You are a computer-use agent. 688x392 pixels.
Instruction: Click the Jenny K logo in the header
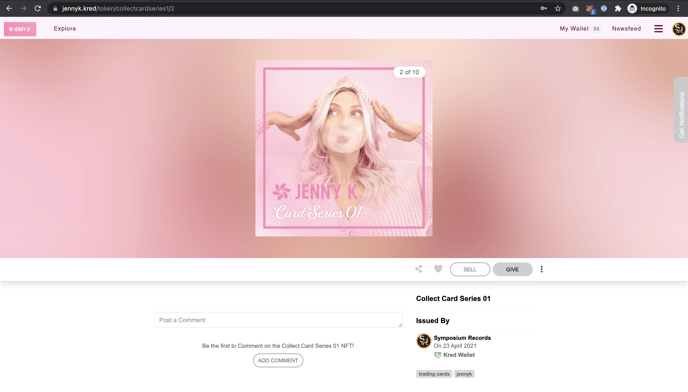[x=20, y=29]
